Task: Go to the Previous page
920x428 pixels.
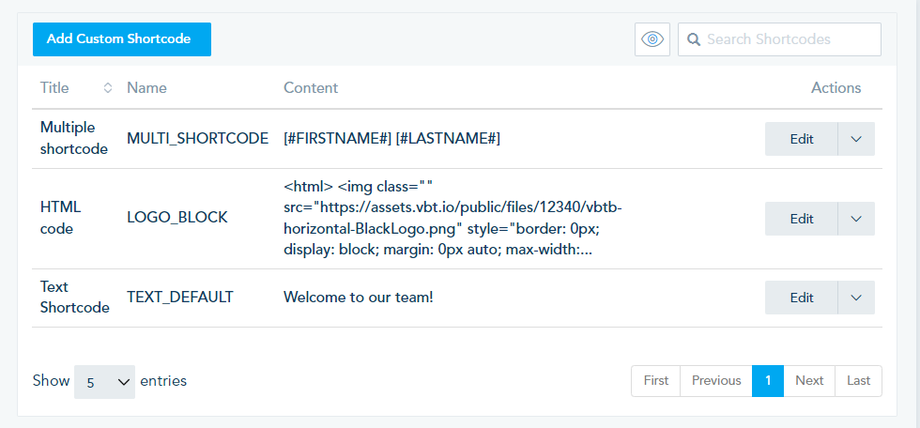Action: (716, 381)
